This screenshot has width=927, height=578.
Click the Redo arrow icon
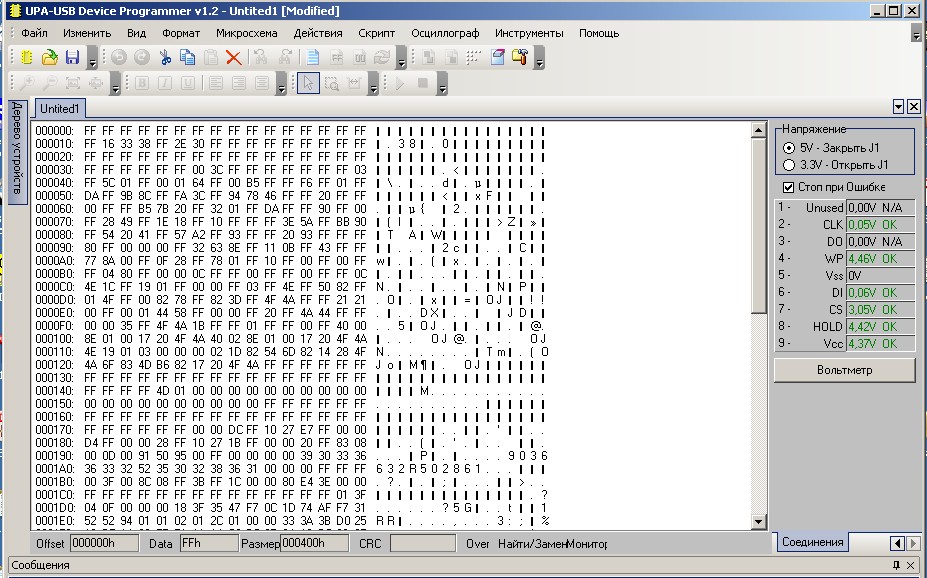point(142,57)
